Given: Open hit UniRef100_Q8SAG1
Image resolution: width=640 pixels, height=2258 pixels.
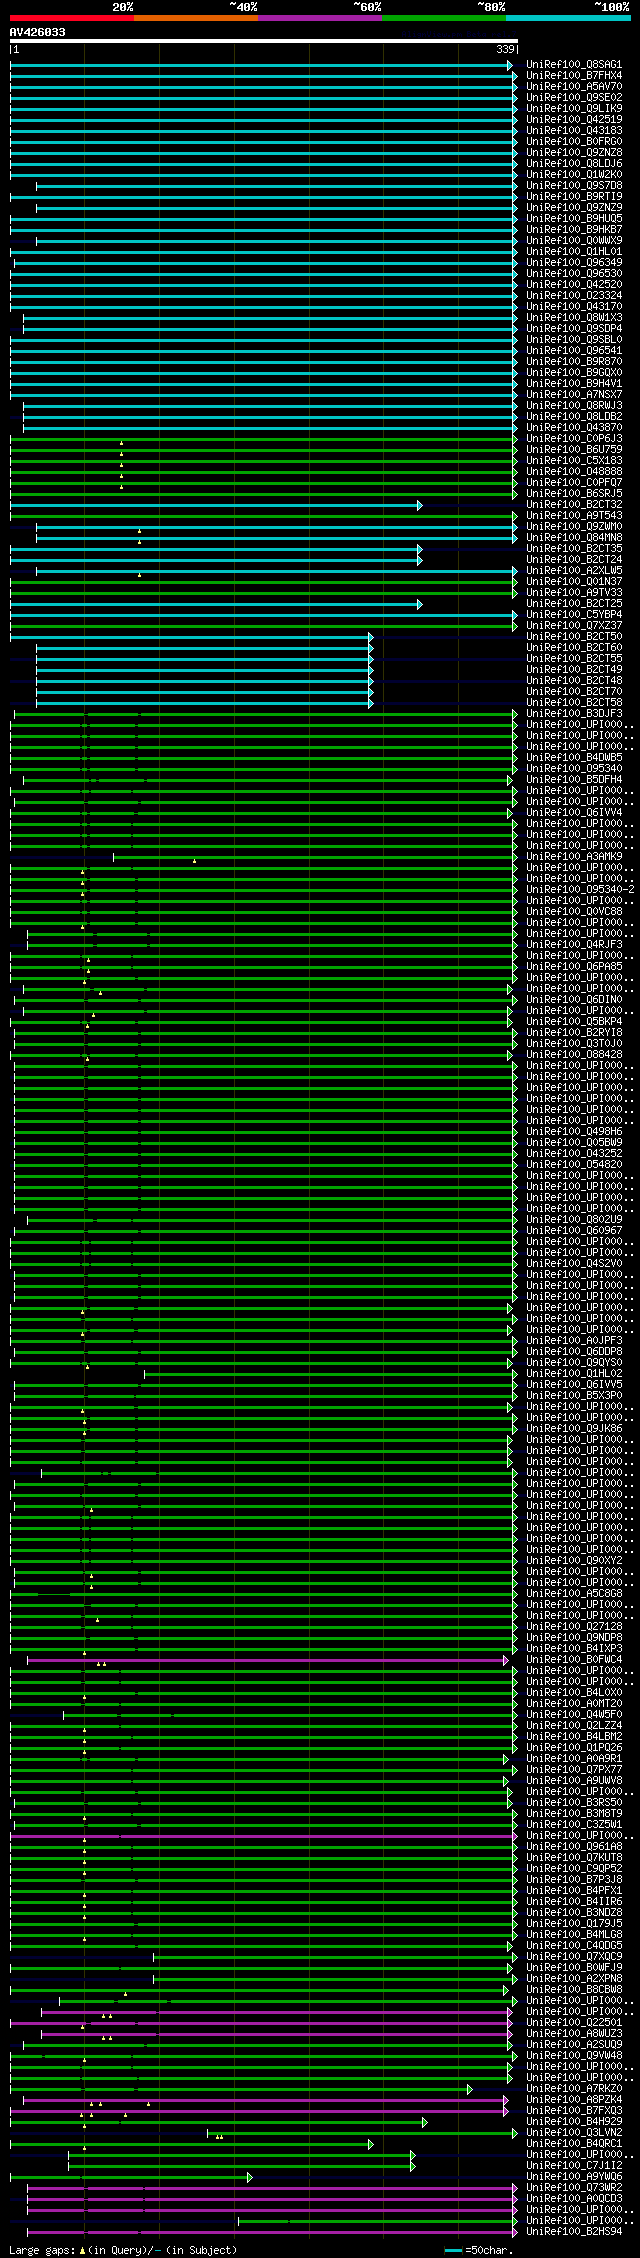Looking at the screenshot, I should (574, 65).
